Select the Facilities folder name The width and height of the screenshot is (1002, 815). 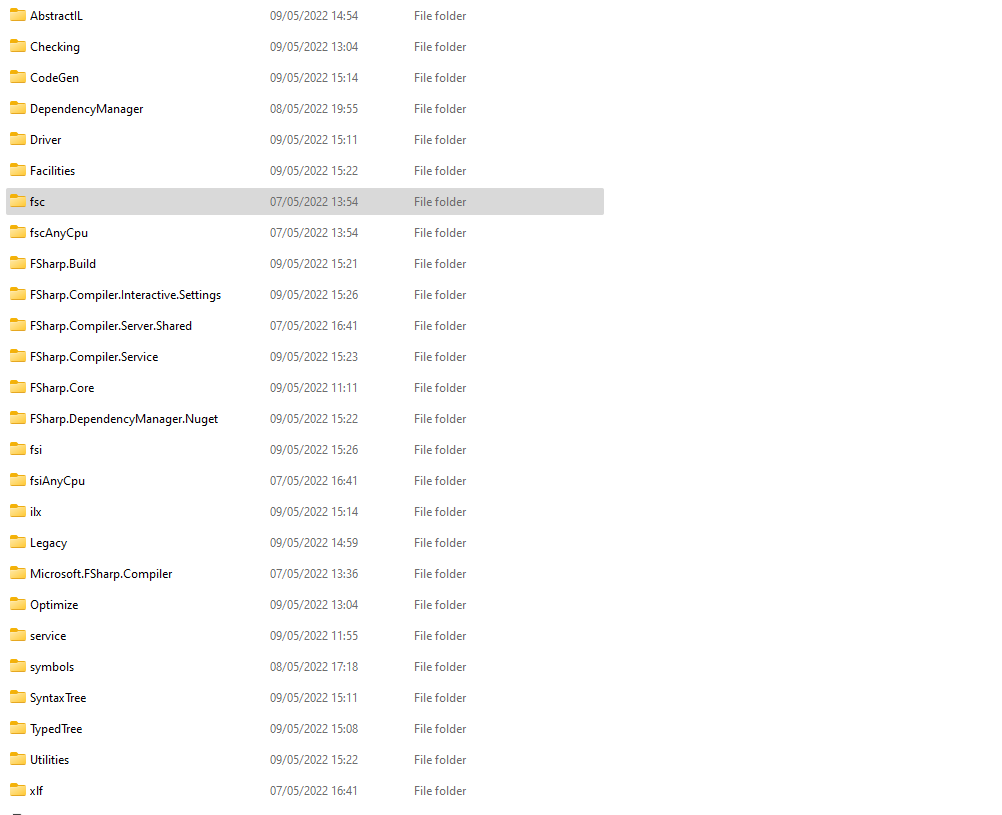tap(52, 171)
